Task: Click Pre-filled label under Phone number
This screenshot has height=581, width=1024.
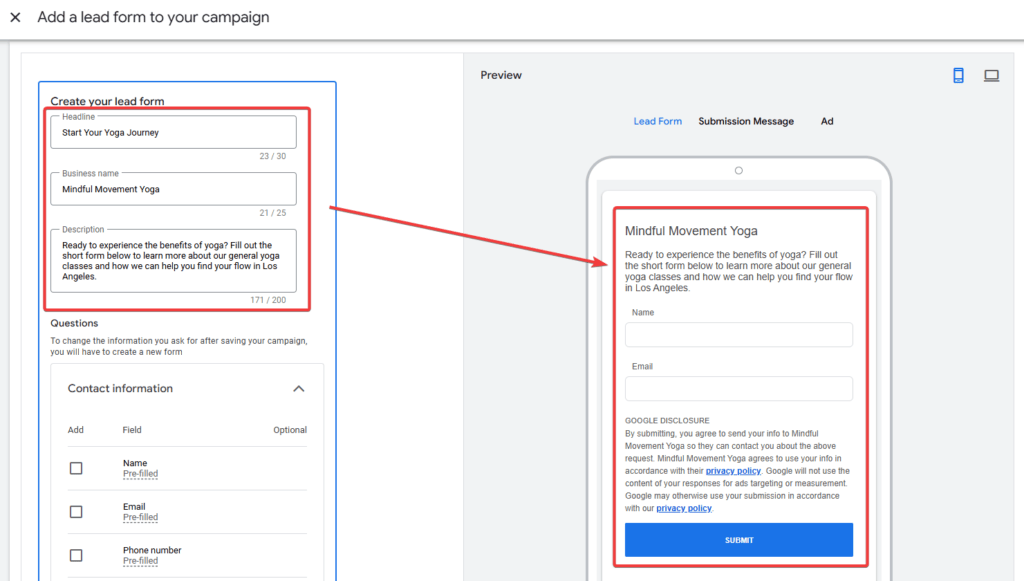Action: click(140, 561)
